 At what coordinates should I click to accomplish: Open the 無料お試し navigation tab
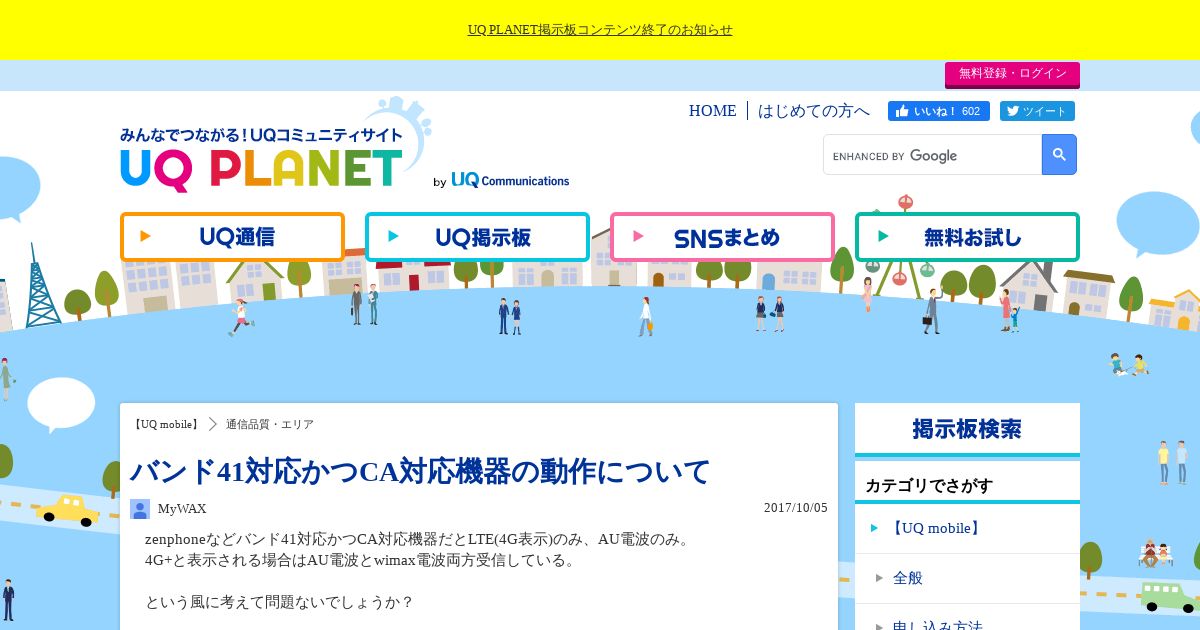click(967, 237)
